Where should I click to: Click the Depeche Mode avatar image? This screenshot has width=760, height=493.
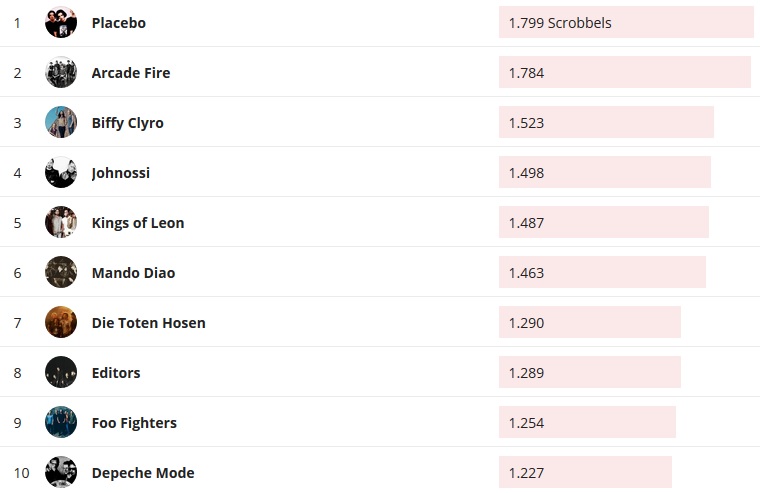click(x=61, y=472)
